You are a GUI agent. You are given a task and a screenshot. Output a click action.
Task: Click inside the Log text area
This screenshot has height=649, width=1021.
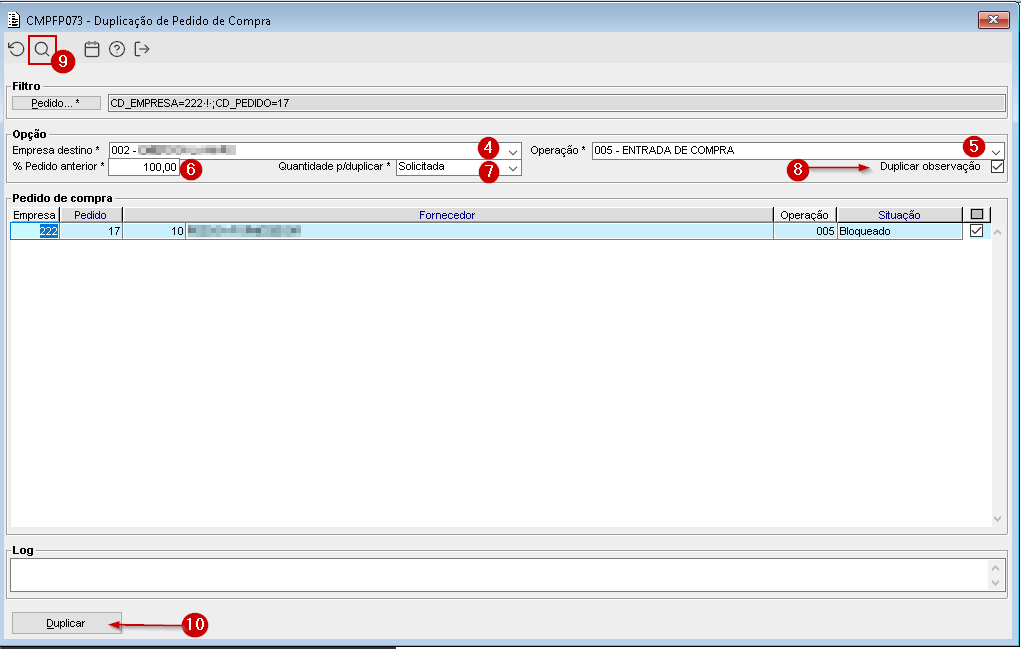[x=499, y=575]
